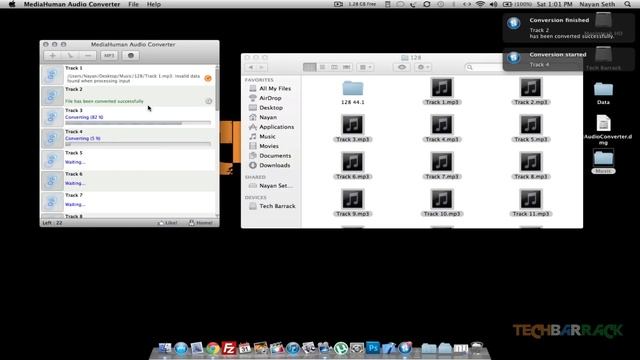Switch Finder to column view

[x=334, y=67]
